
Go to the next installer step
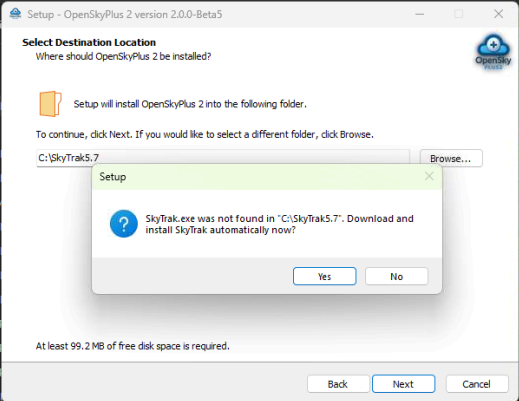click(x=403, y=384)
